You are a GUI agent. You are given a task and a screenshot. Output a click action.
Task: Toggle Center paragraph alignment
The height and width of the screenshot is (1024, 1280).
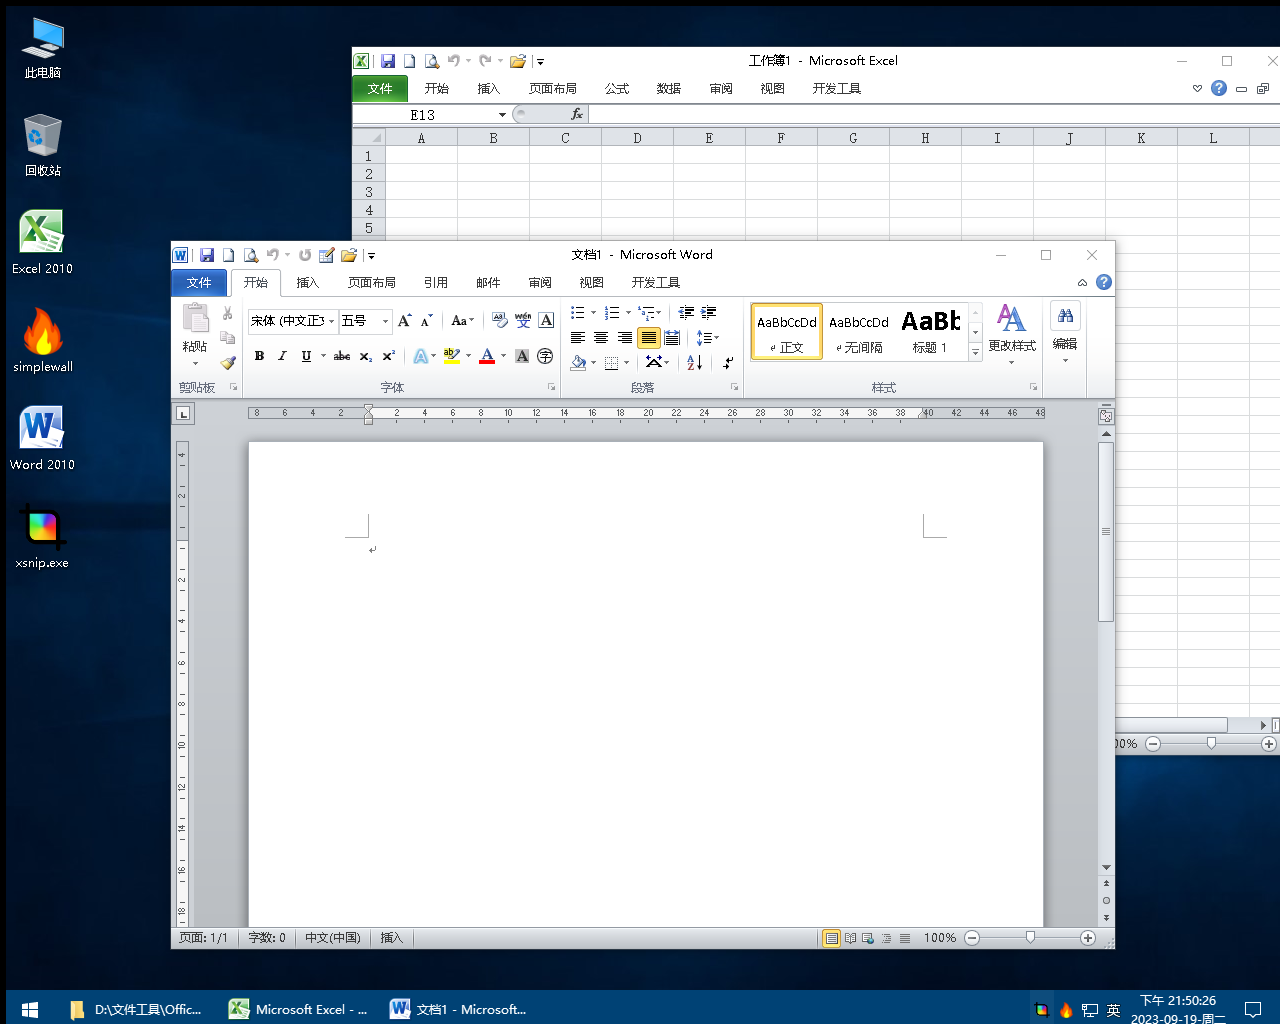(601, 338)
